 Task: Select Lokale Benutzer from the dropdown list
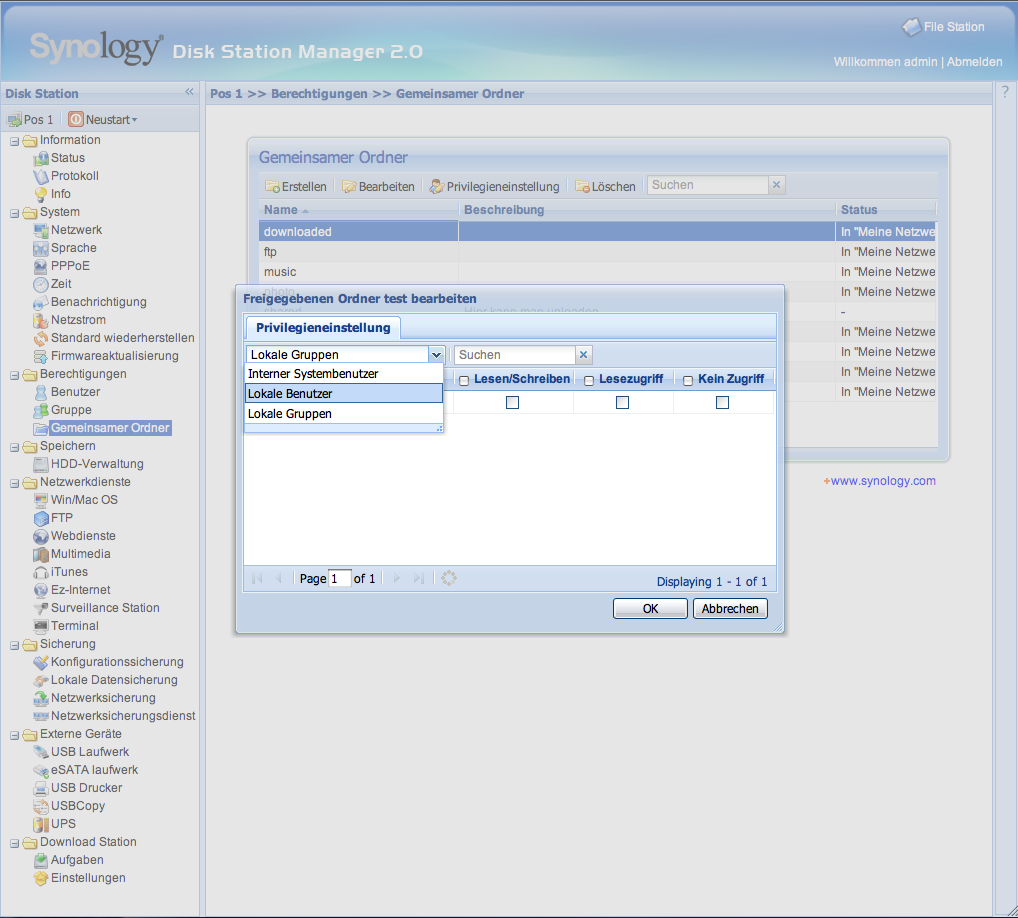click(x=343, y=394)
